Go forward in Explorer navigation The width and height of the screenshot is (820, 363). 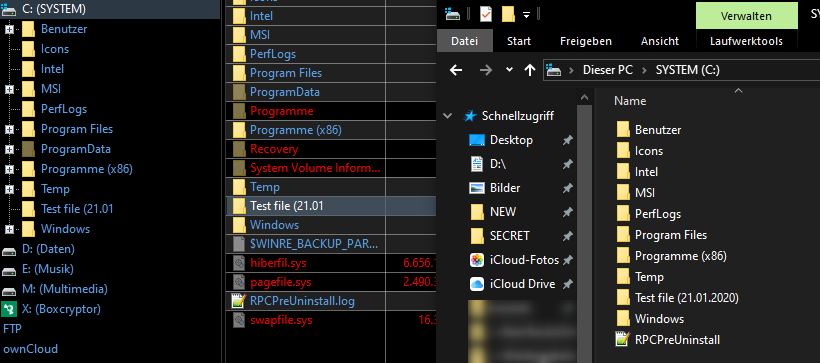click(x=486, y=70)
